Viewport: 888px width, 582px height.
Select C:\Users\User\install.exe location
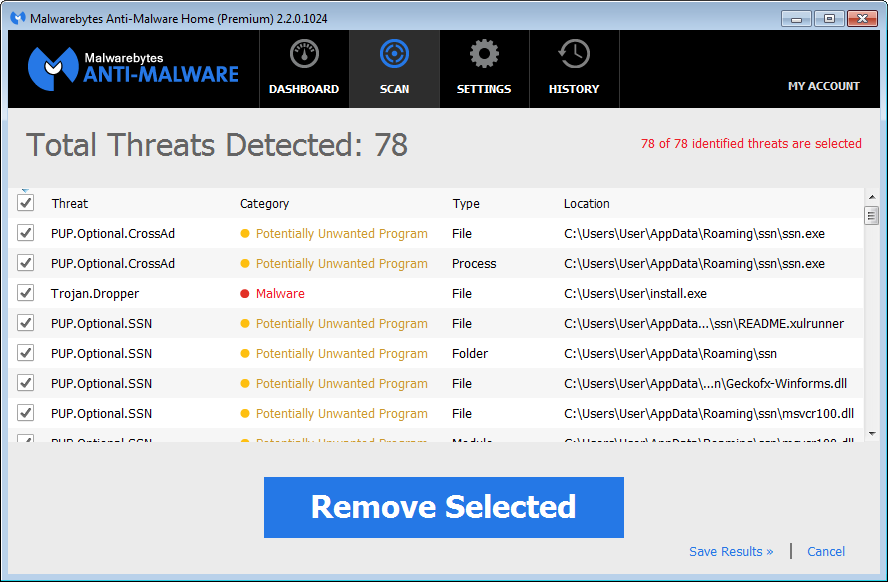pos(635,293)
